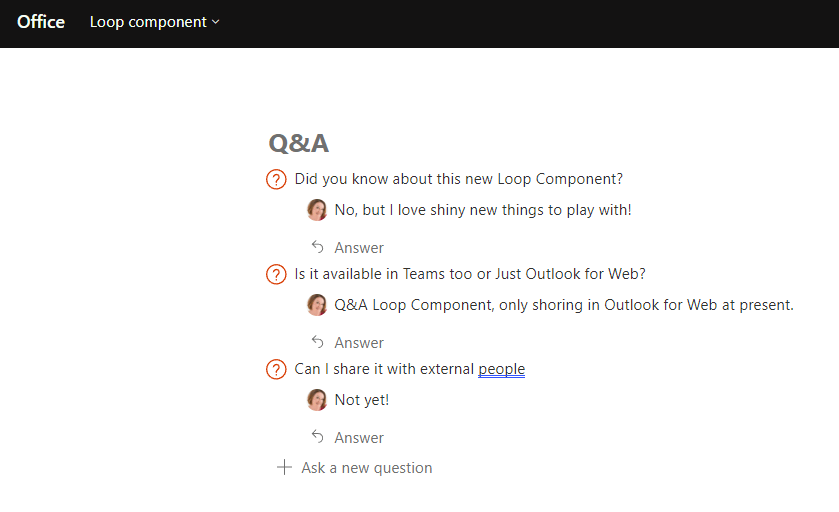Click 'Is it available in Teams too' question
The height and width of the screenshot is (512, 839).
pyautogui.click(x=469, y=274)
